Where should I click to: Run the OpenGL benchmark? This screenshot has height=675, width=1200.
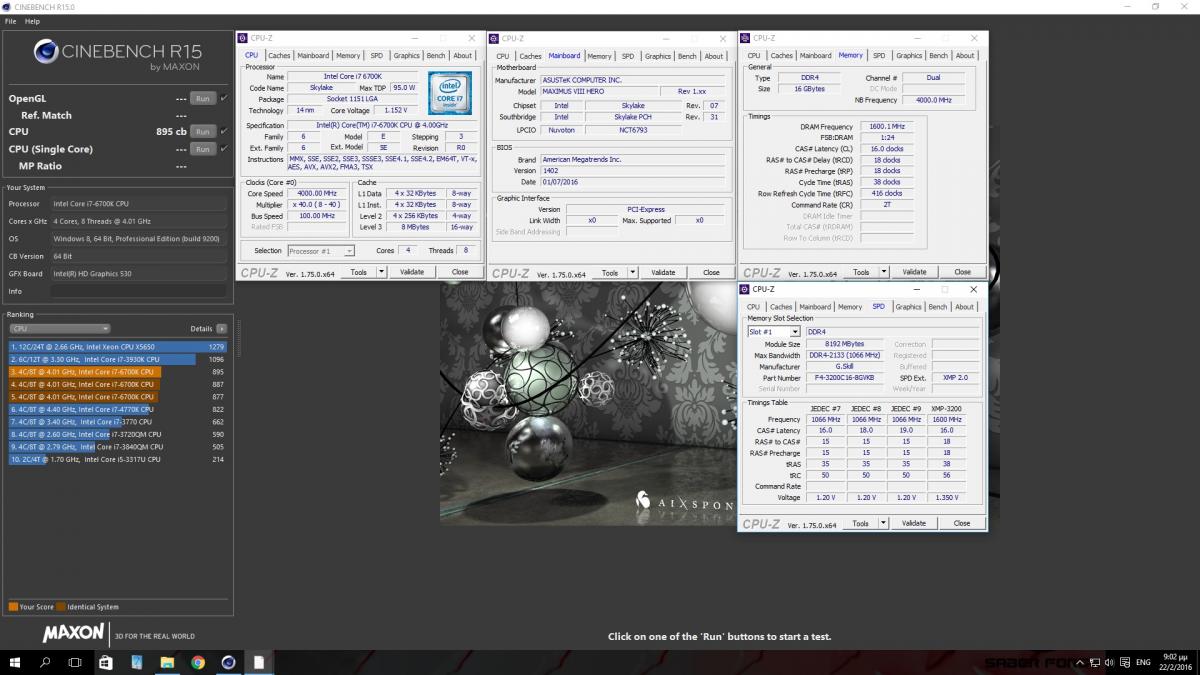(x=202, y=98)
